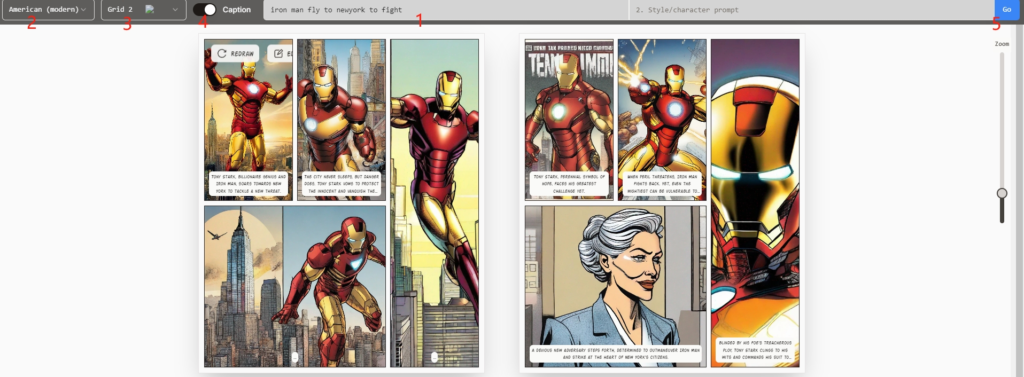Click the Style/character prompt field
The height and width of the screenshot is (377, 1024).
[811, 10]
